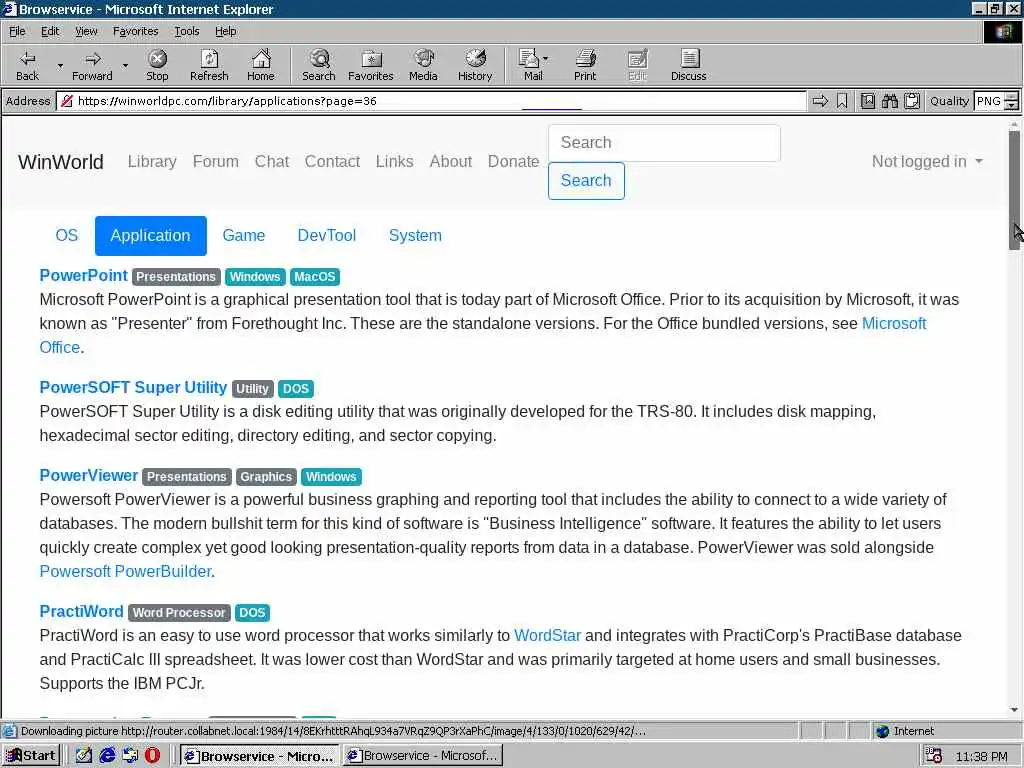Image resolution: width=1024 pixels, height=768 pixels.
Task: Switch to the DevTool category tab
Action: [327, 236]
